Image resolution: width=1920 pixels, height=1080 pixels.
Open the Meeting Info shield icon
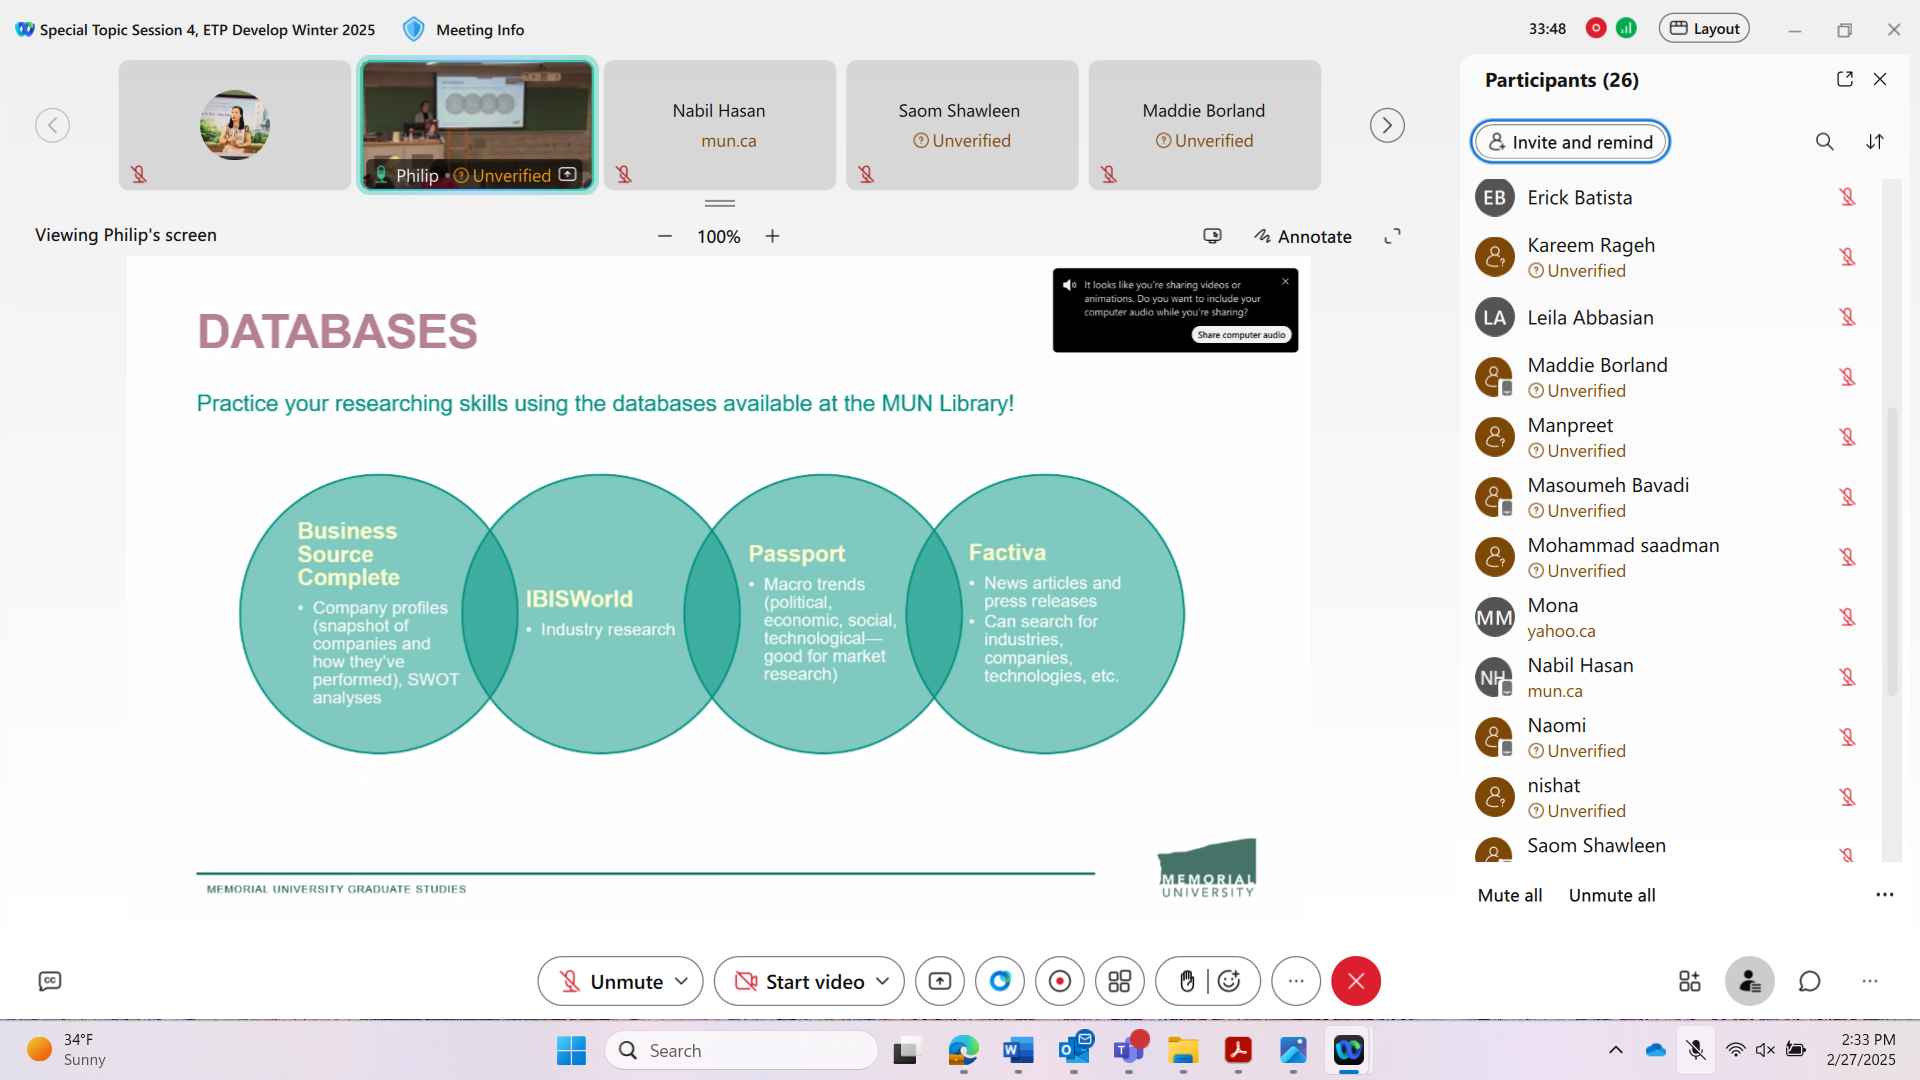tap(413, 29)
